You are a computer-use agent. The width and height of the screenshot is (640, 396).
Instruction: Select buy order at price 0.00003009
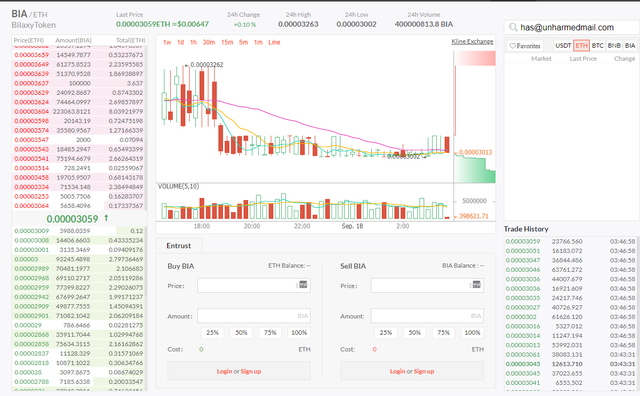[79, 231]
